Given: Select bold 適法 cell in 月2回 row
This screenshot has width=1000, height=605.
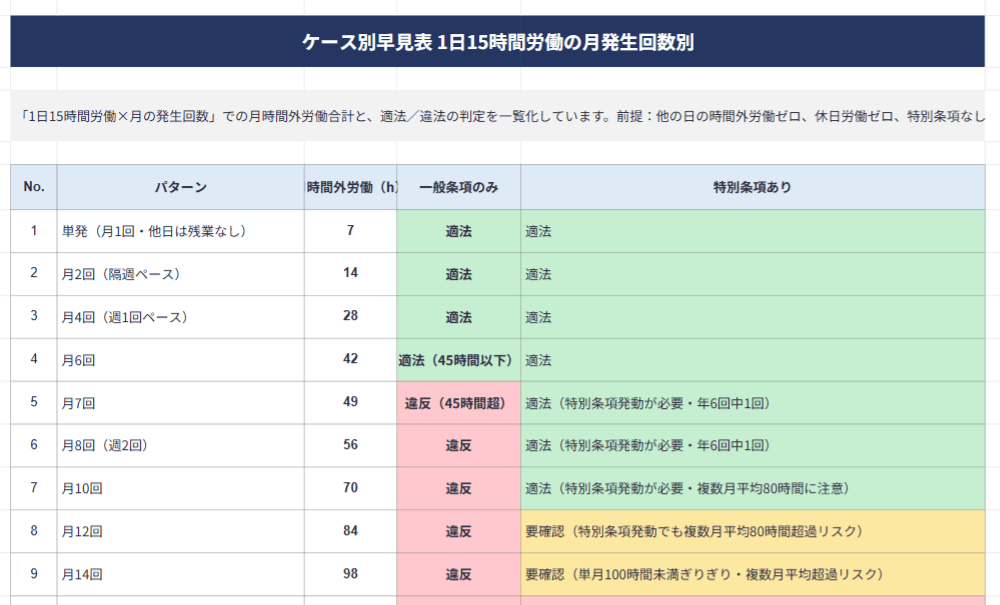Looking at the screenshot, I should pyautogui.click(x=459, y=274).
